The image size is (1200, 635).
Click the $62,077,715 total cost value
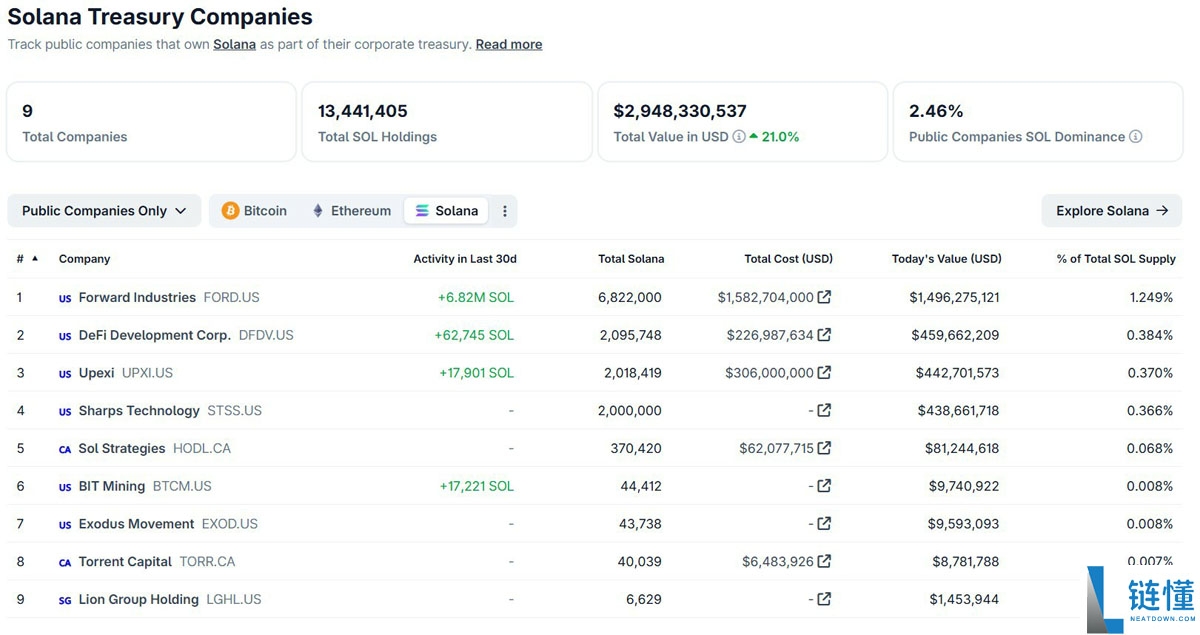(777, 448)
